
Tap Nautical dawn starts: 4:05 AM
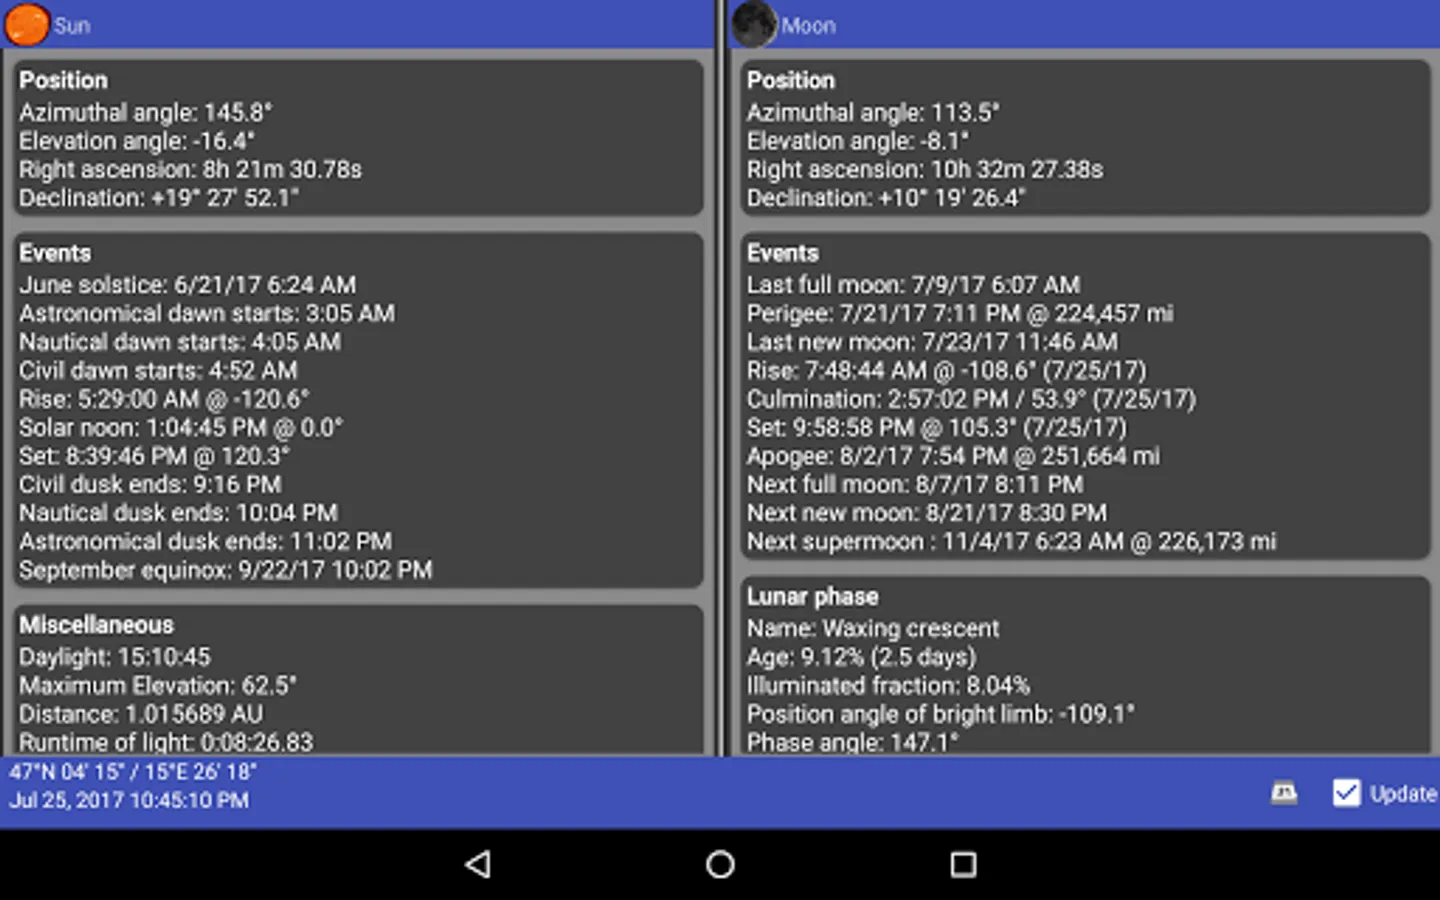tap(180, 342)
